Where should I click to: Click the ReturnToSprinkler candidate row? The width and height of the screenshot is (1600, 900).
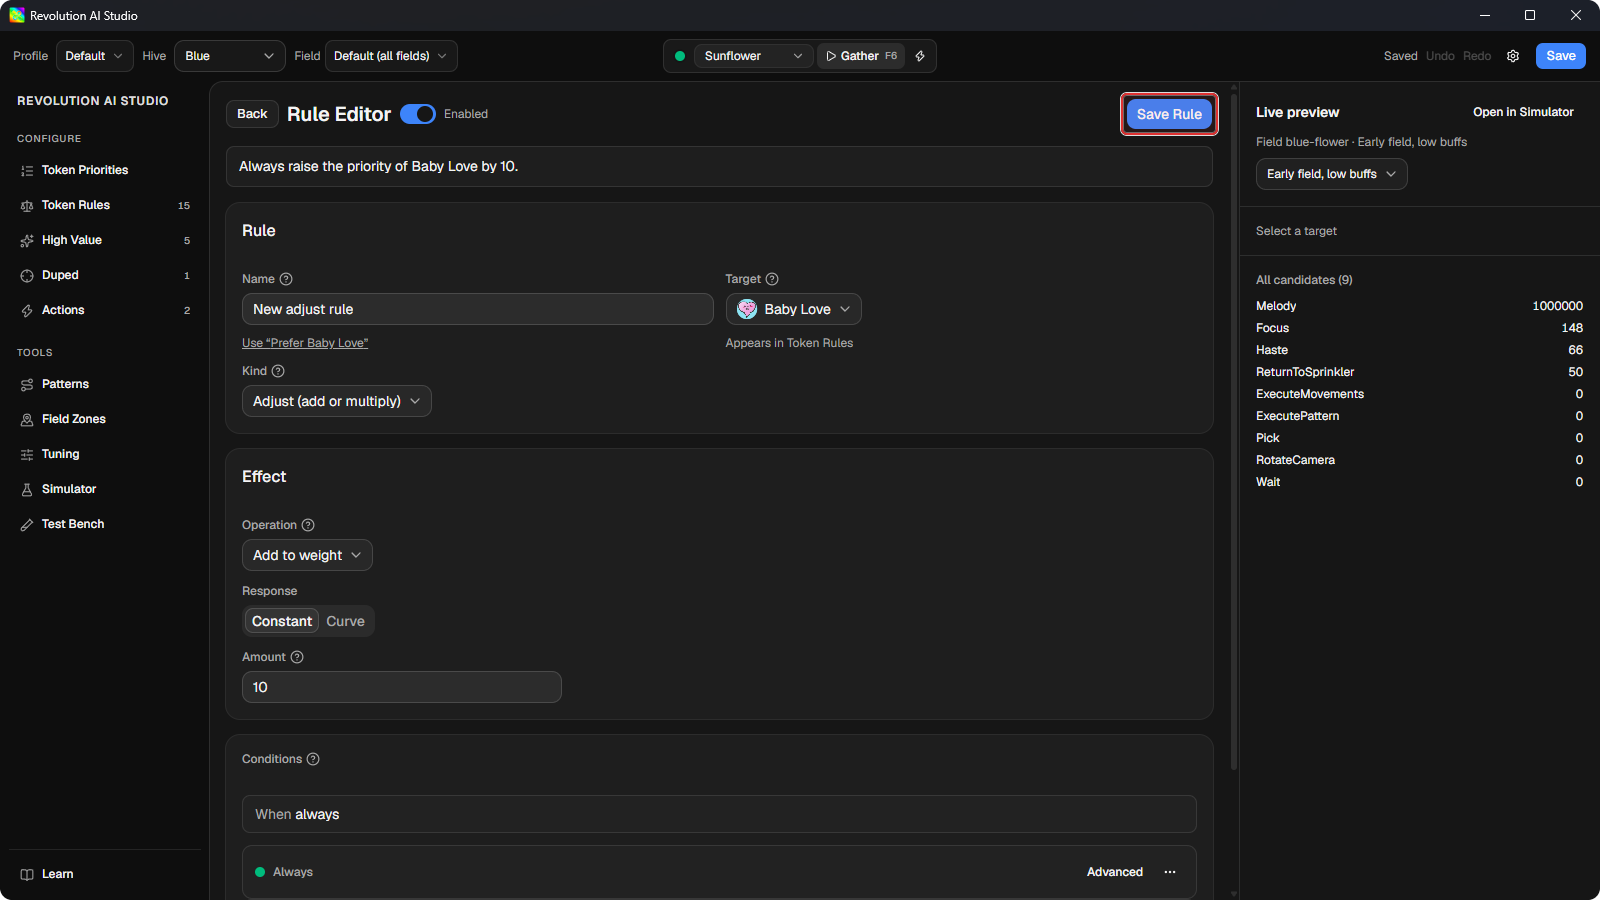pos(1419,372)
